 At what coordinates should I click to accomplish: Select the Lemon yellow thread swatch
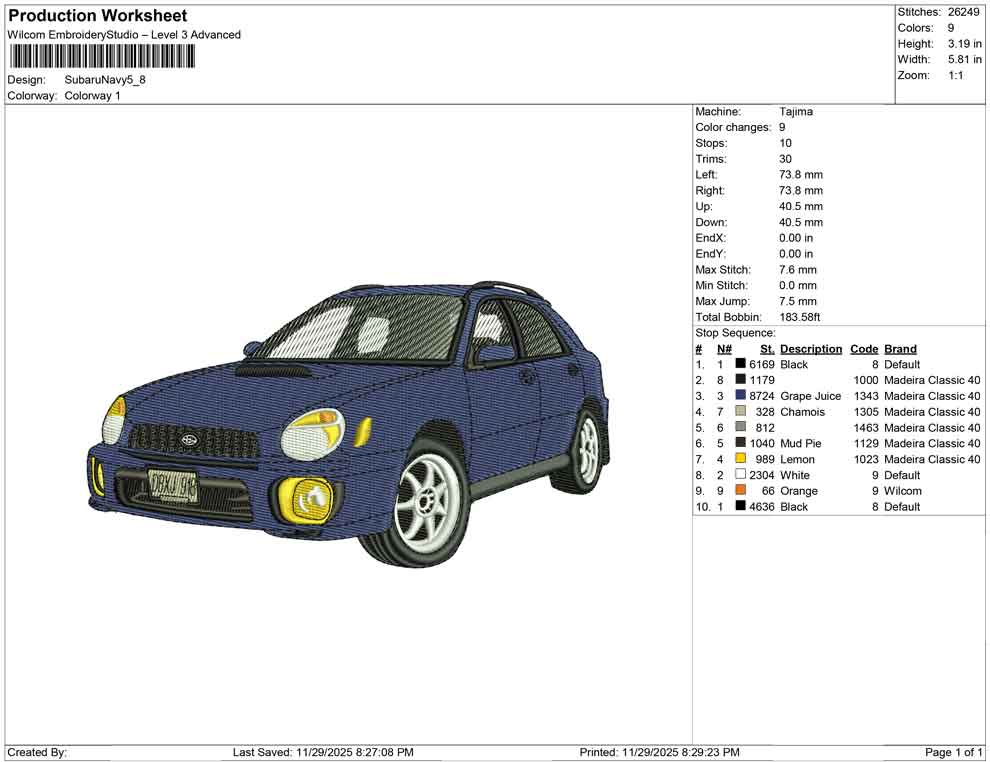tap(740, 459)
